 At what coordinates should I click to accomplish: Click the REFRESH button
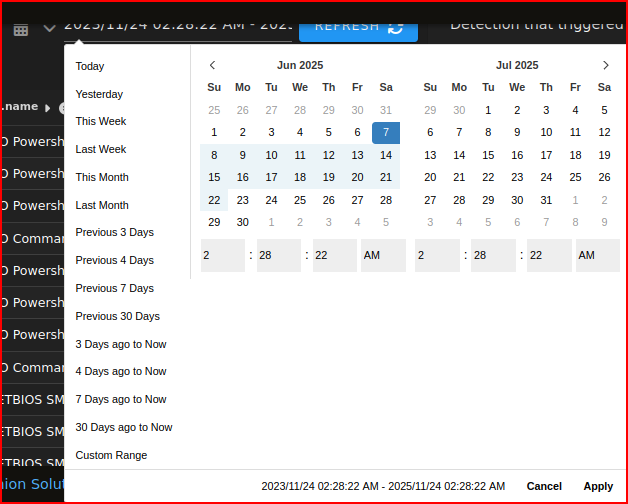(358, 26)
